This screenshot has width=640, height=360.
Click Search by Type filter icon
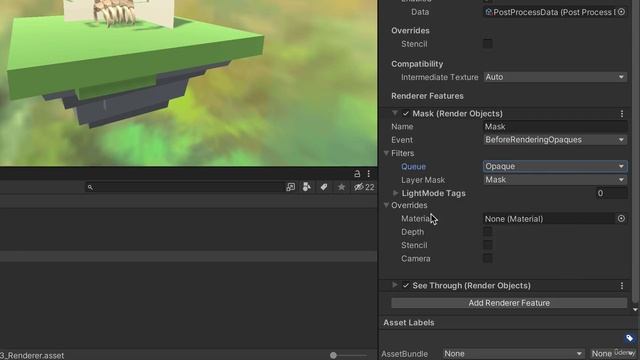[x=307, y=187]
